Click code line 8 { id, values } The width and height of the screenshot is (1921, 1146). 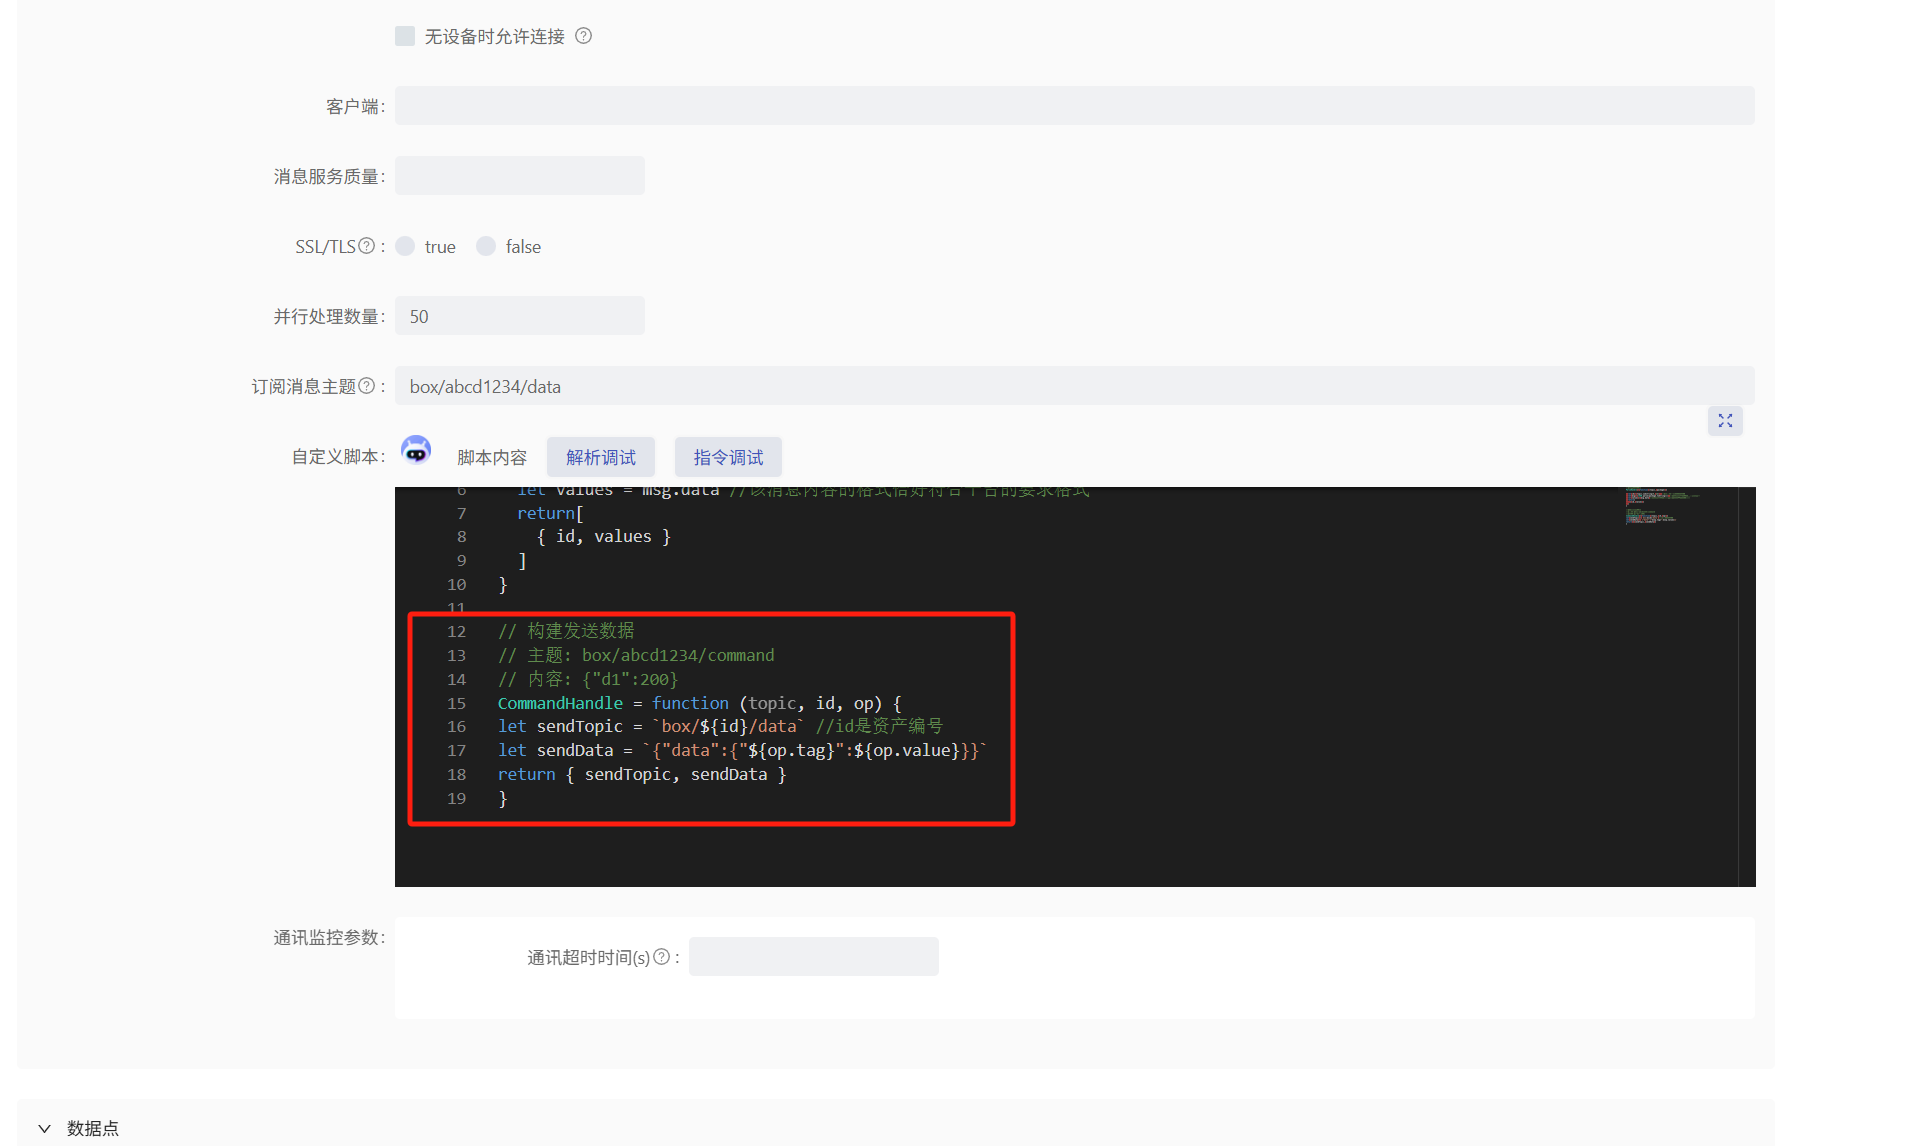tap(604, 536)
